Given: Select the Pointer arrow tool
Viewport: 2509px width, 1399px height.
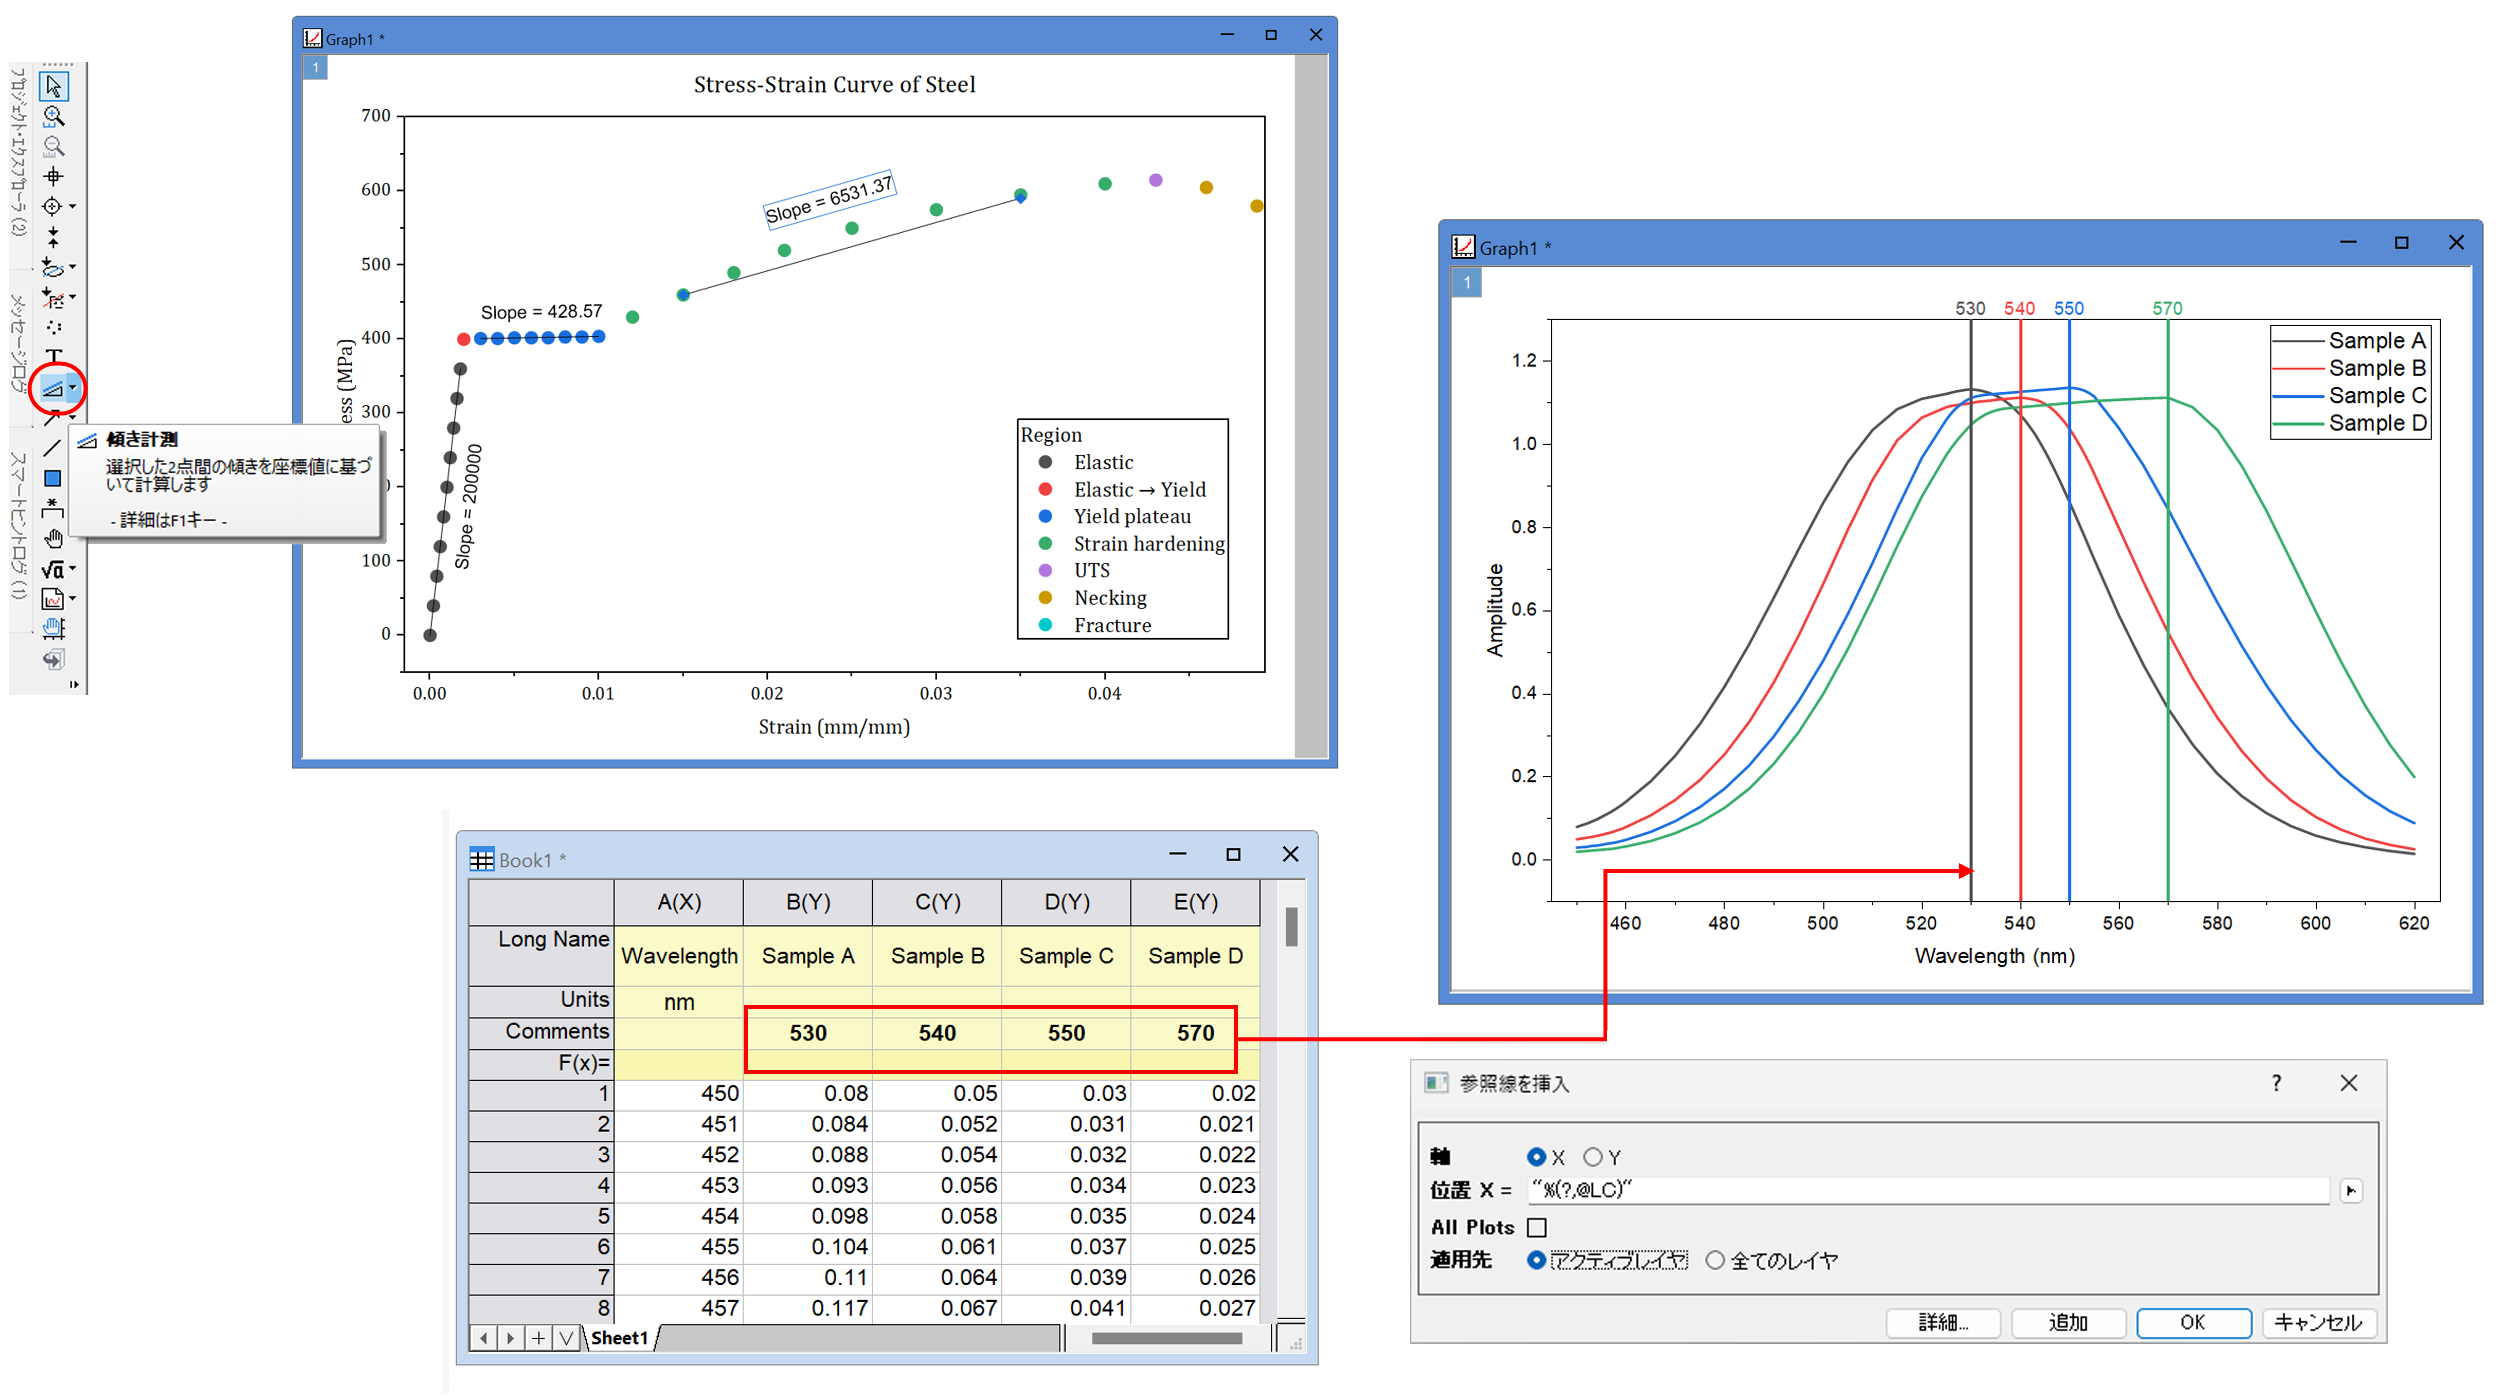Looking at the screenshot, I should pyautogui.click(x=53, y=87).
